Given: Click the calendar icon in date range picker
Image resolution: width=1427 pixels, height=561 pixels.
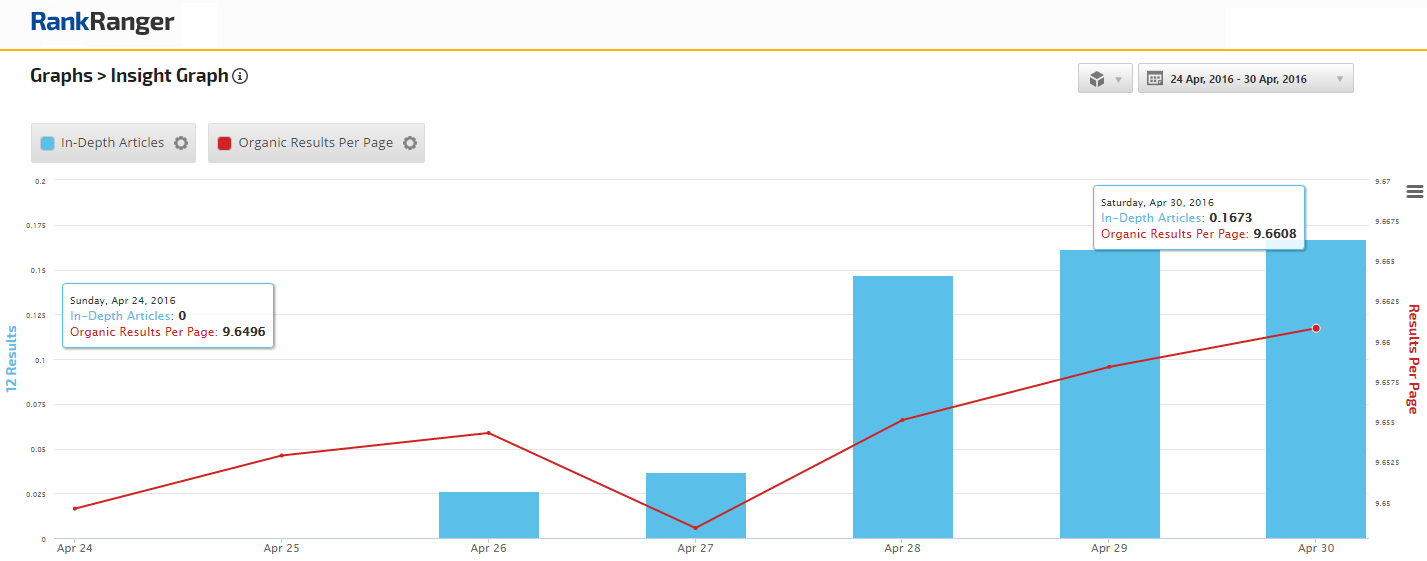Looking at the screenshot, I should tap(1155, 79).
